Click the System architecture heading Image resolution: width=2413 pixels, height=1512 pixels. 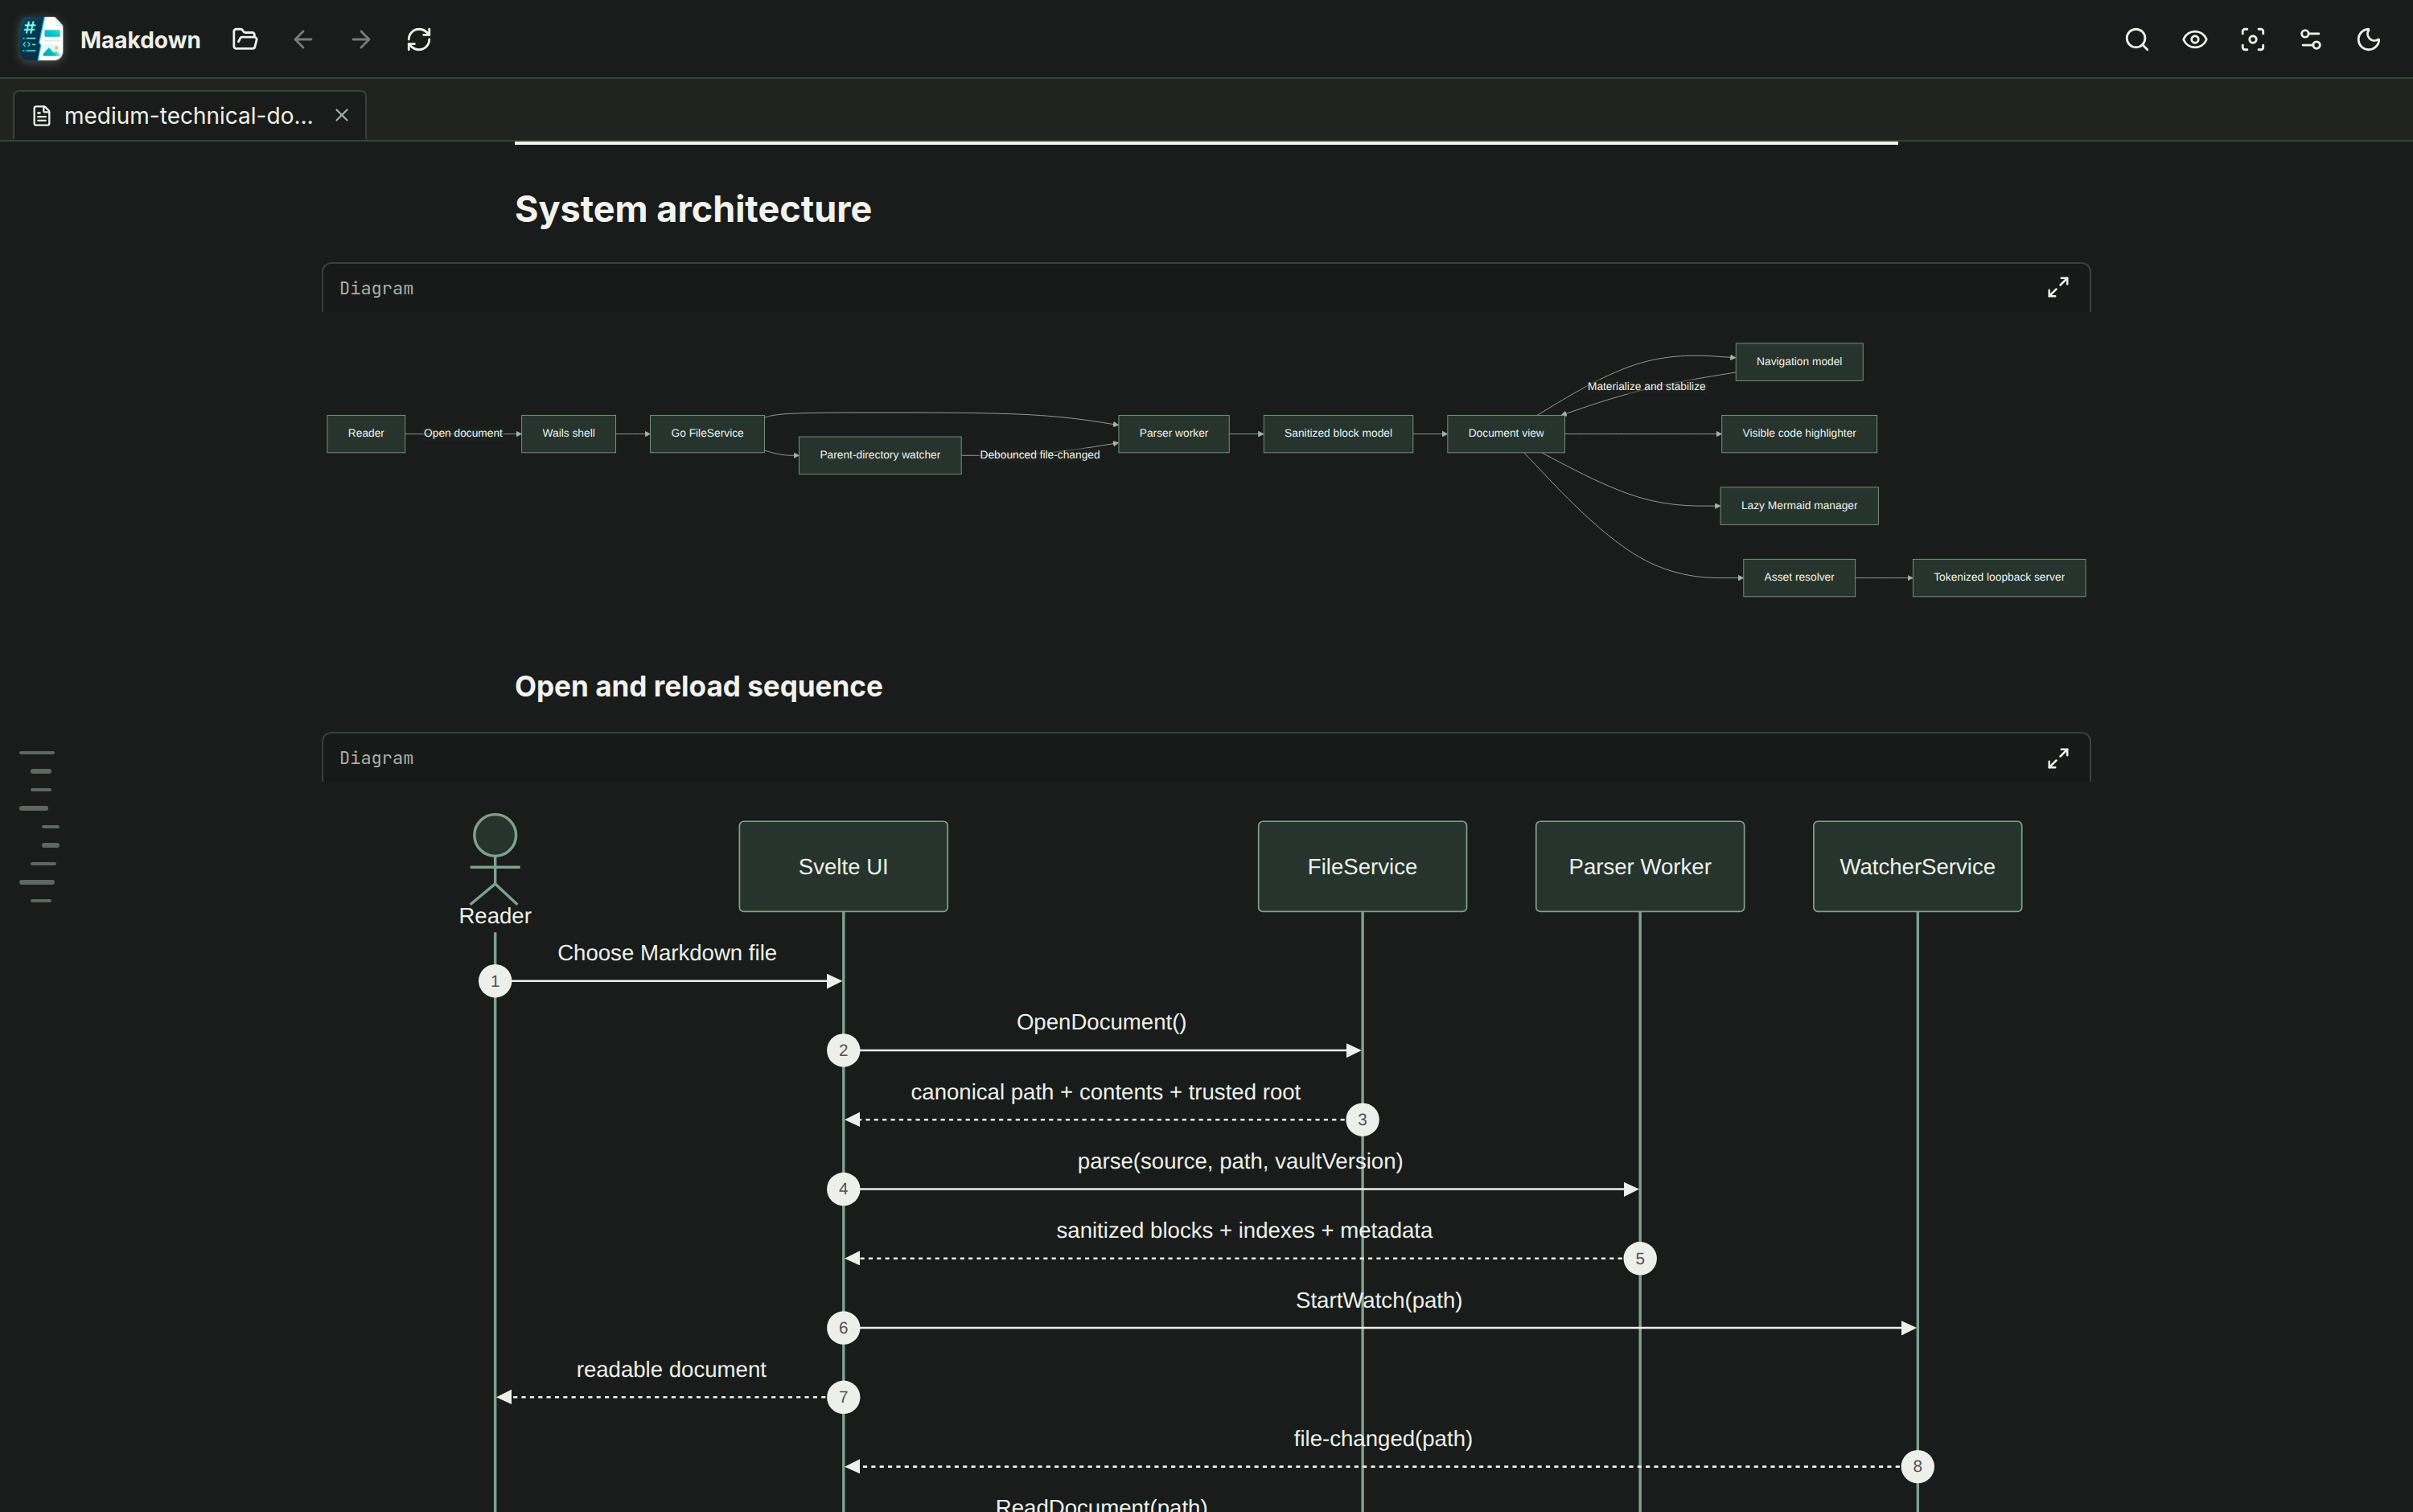click(693, 210)
